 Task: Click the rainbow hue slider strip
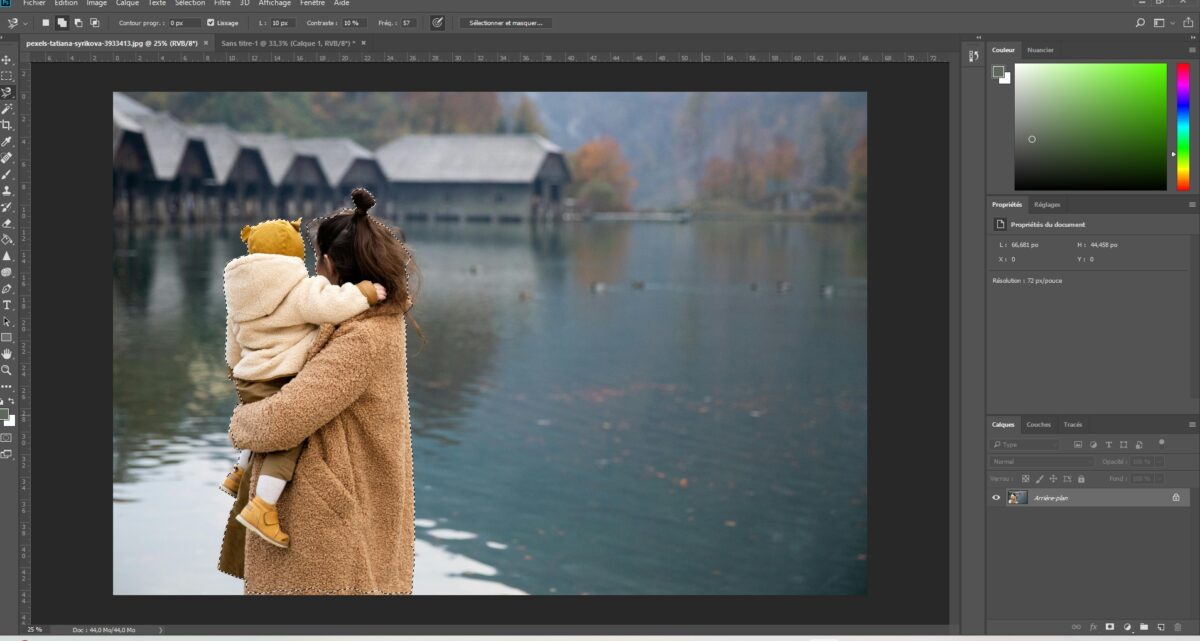pos(1183,126)
